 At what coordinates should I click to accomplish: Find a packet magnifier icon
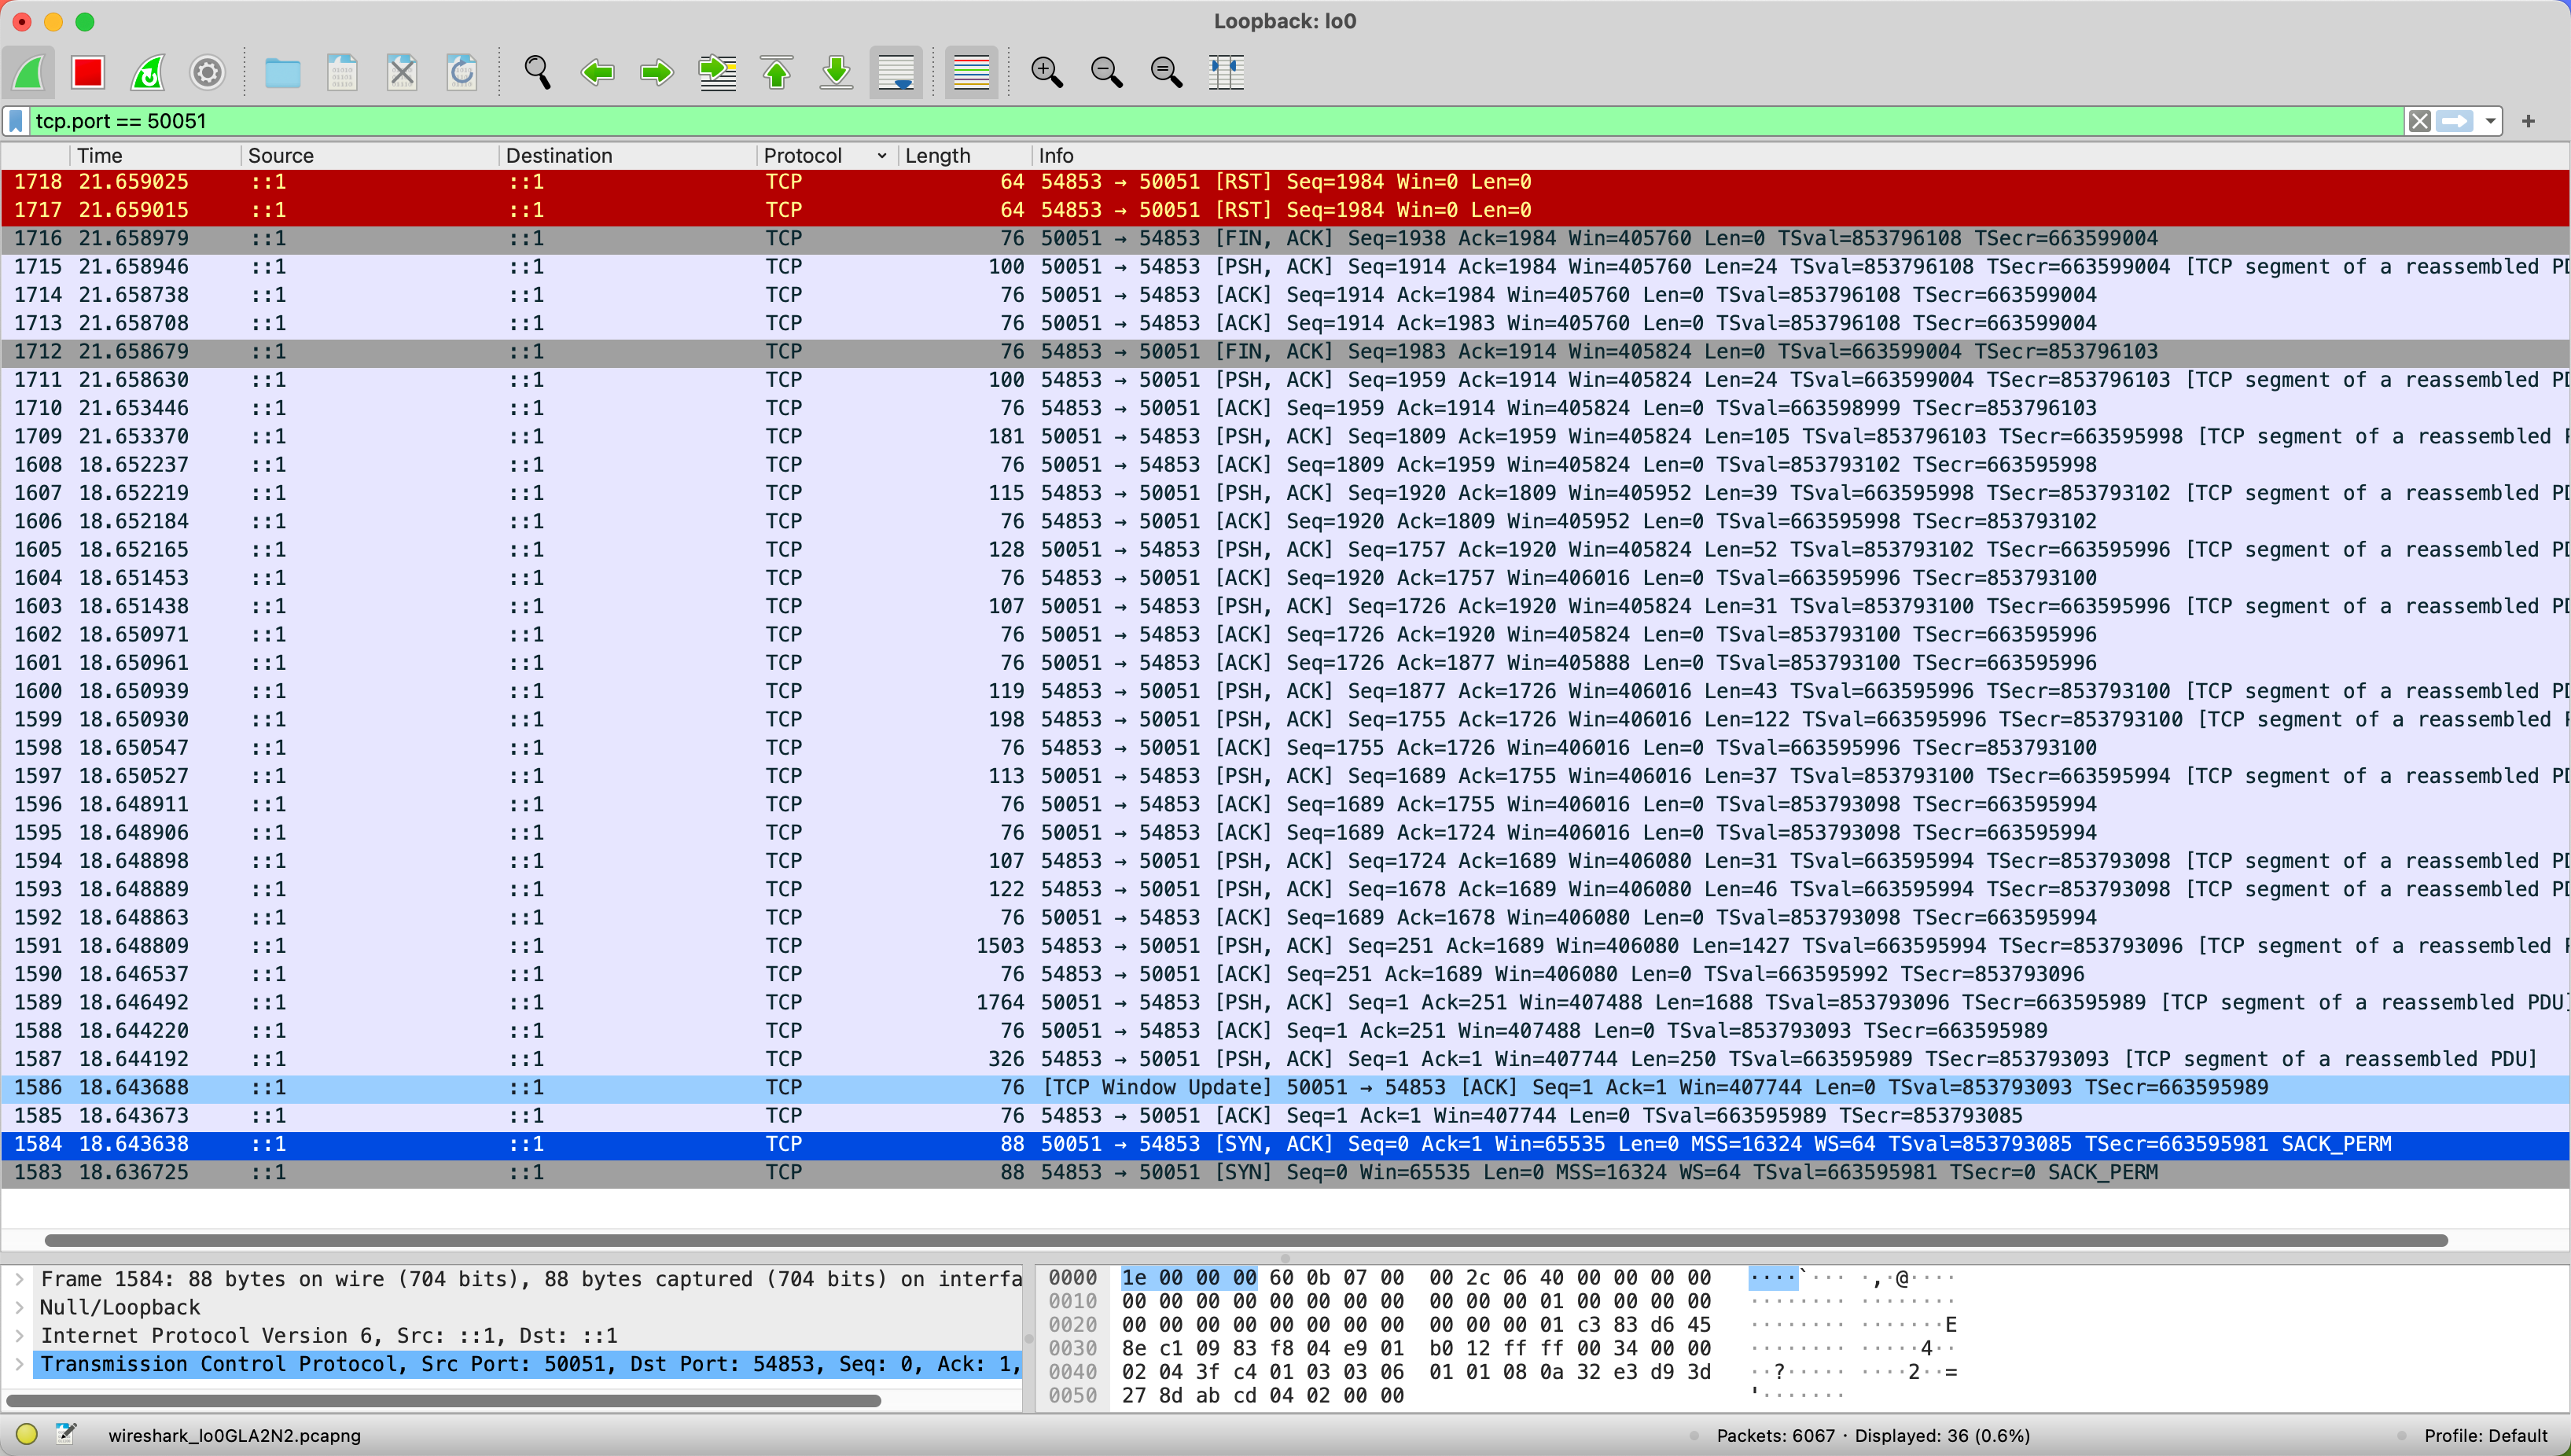pyautogui.click(x=538, y=72)
